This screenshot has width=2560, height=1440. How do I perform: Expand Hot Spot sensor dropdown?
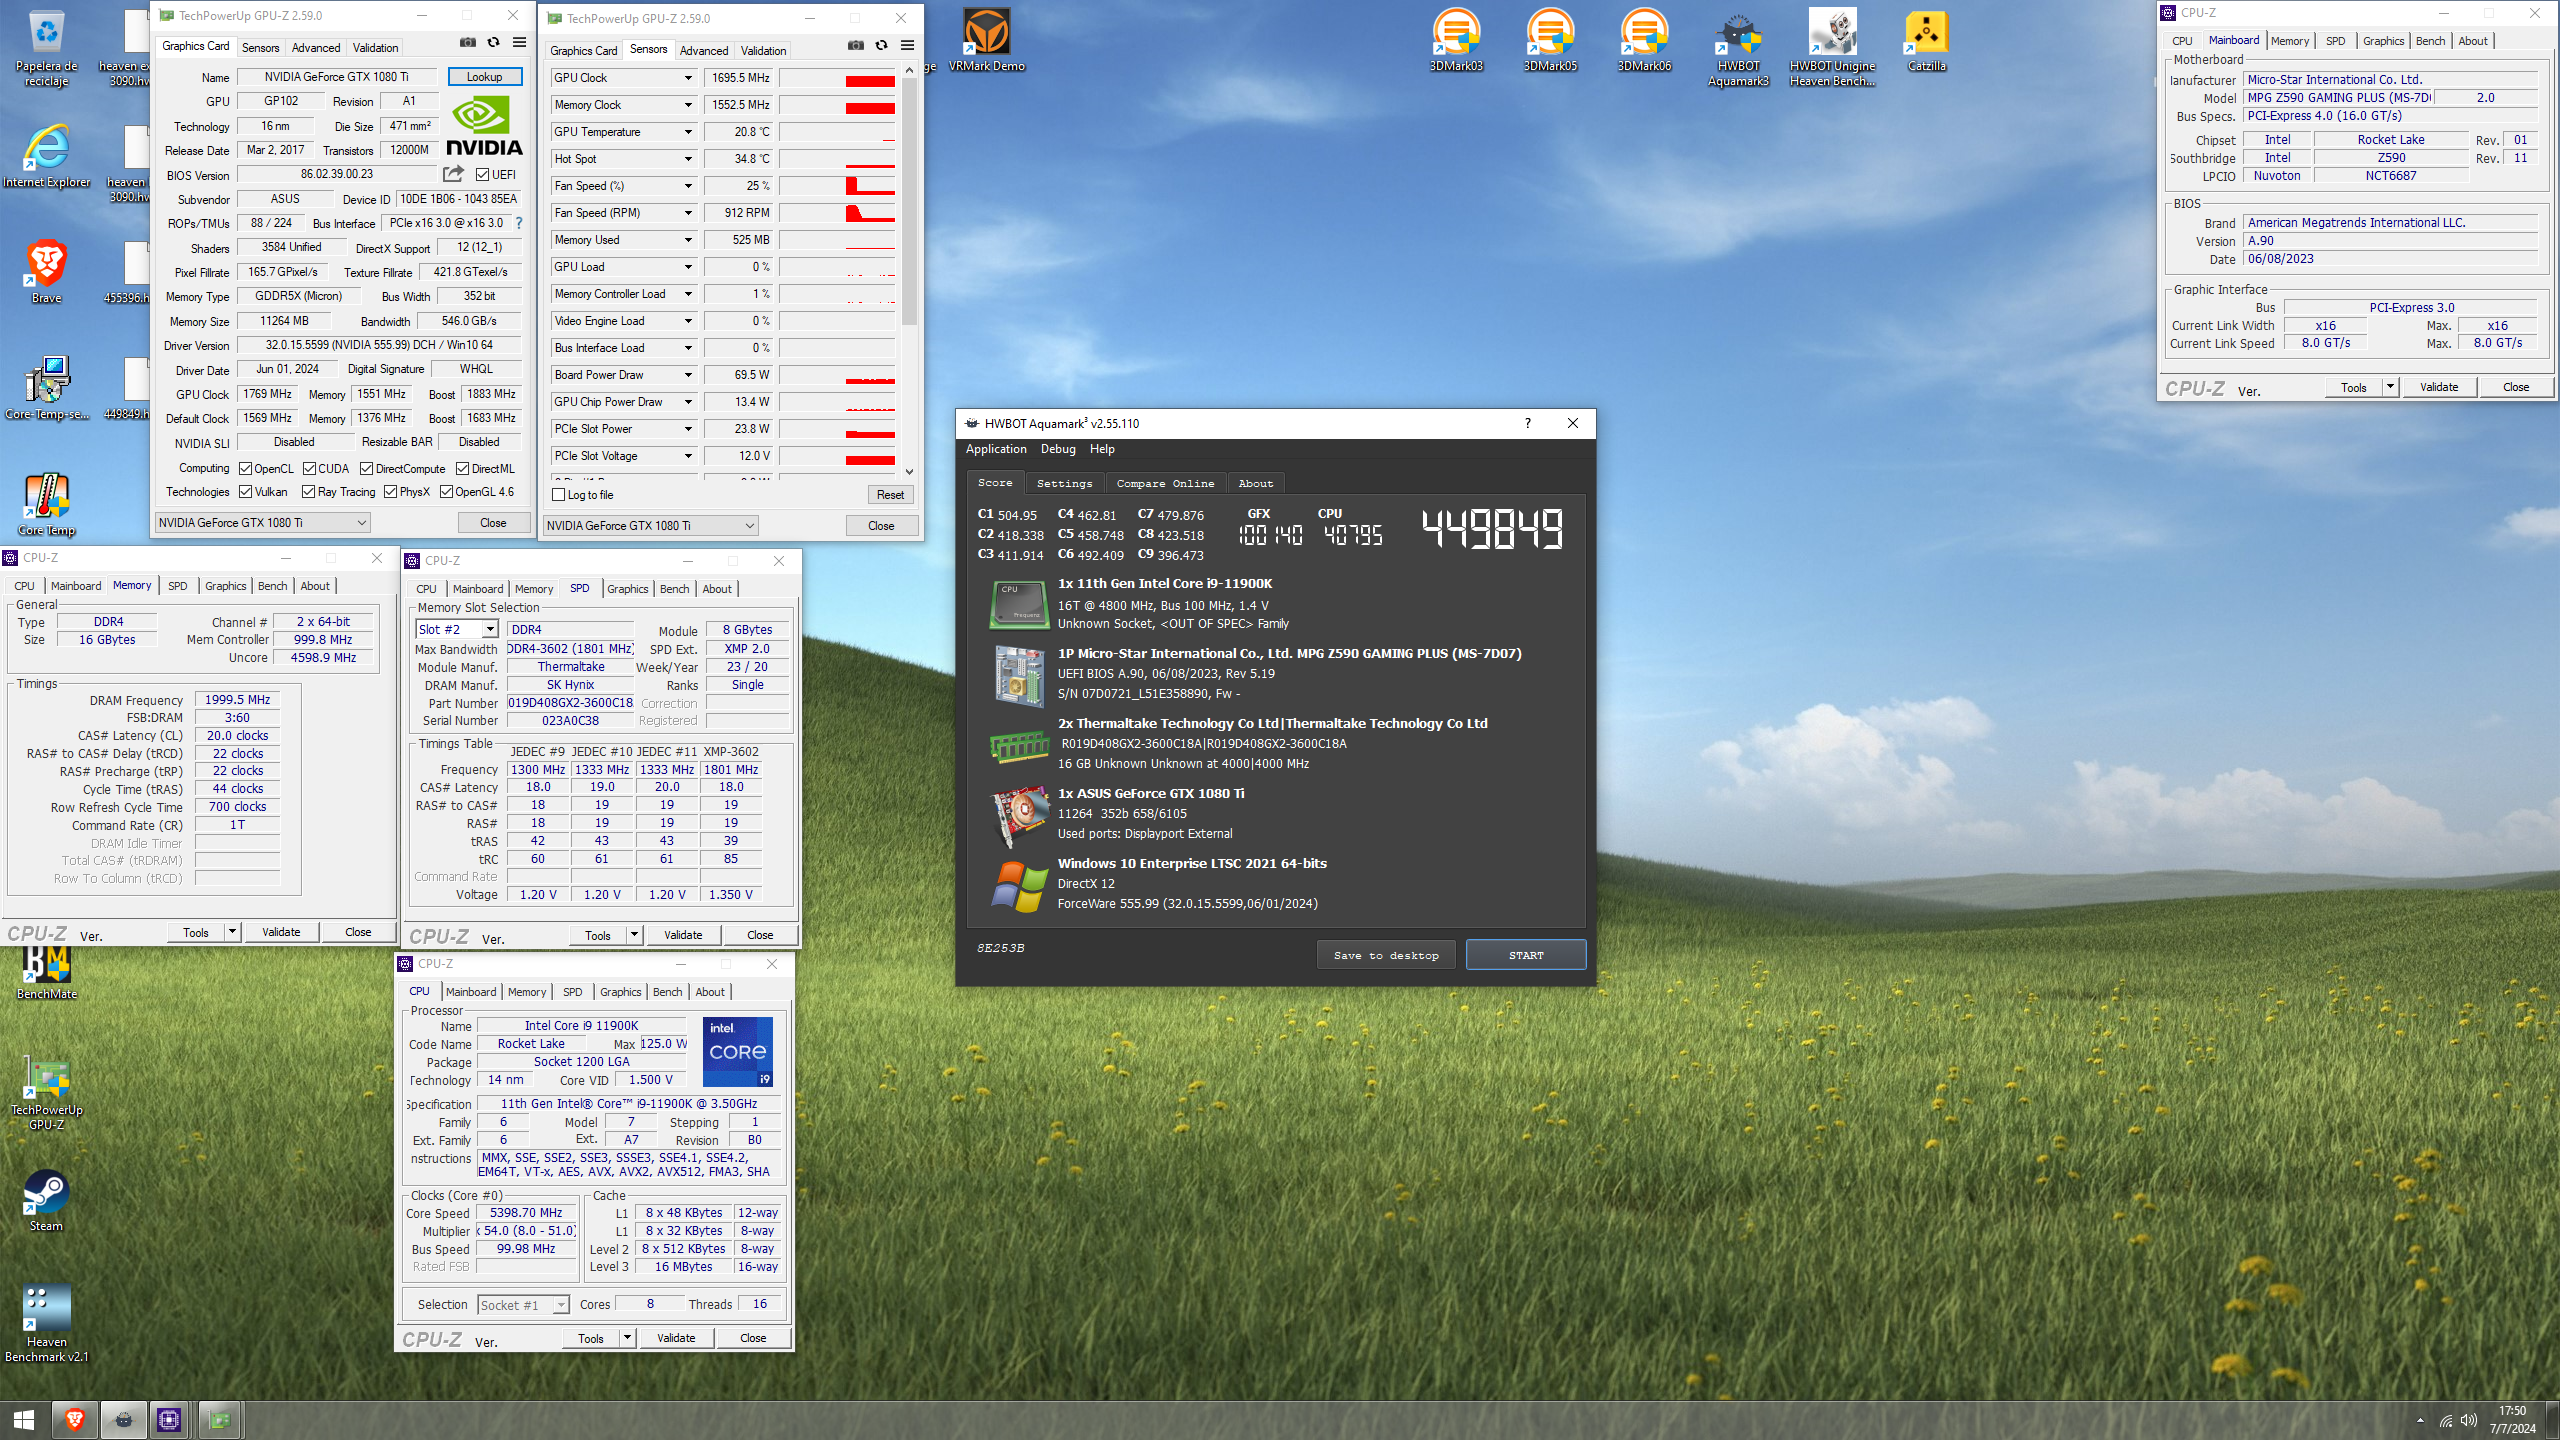coord(688,159)
